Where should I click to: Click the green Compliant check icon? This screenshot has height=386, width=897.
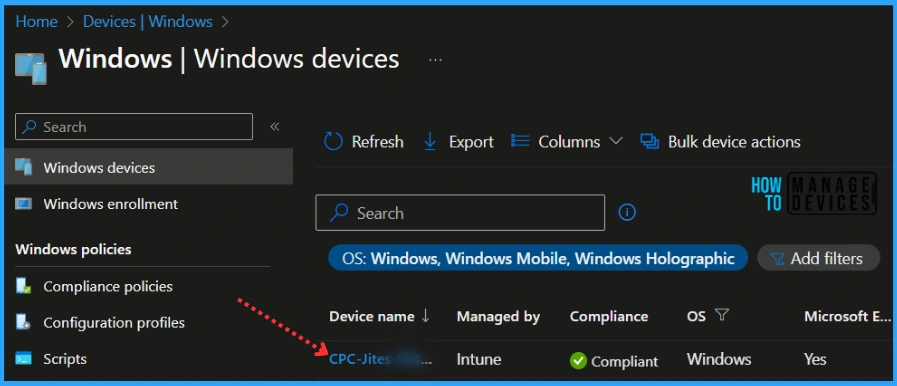click(578, 360)
